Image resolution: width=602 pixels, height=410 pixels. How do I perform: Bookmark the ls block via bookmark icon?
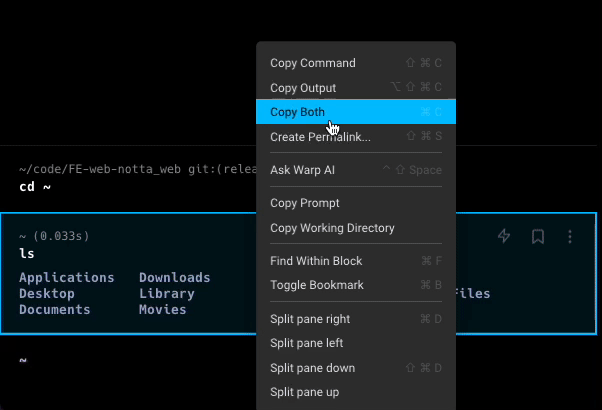click(538, 237)
